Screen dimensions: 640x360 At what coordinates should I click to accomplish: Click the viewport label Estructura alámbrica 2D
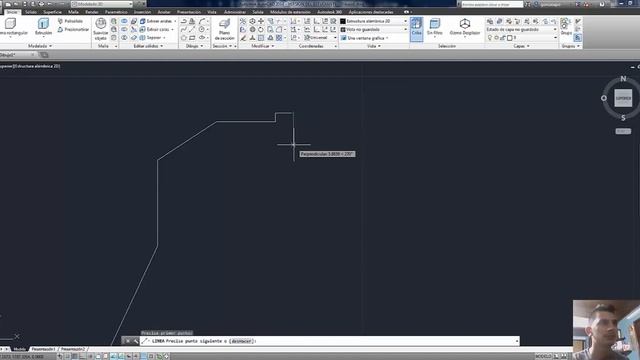pos(36,66)
